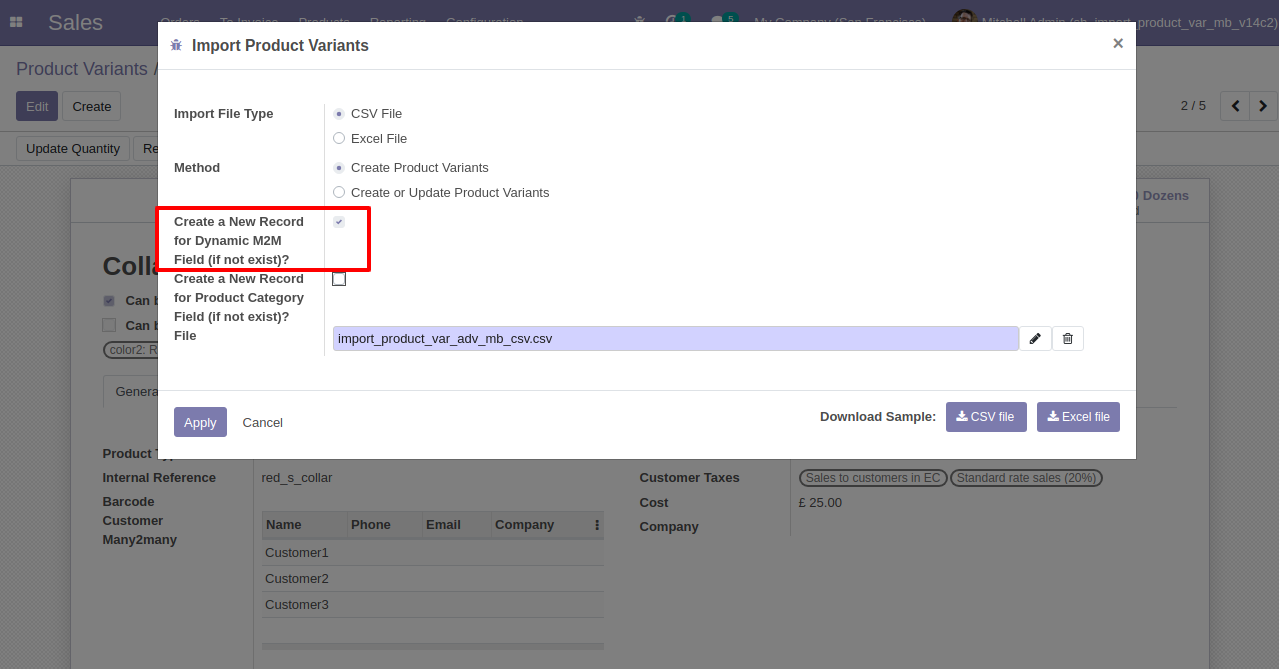Go to next record arrow
Viewport: 1279px width, 669px height.
pyautogui.click(x=1263, y=105)
